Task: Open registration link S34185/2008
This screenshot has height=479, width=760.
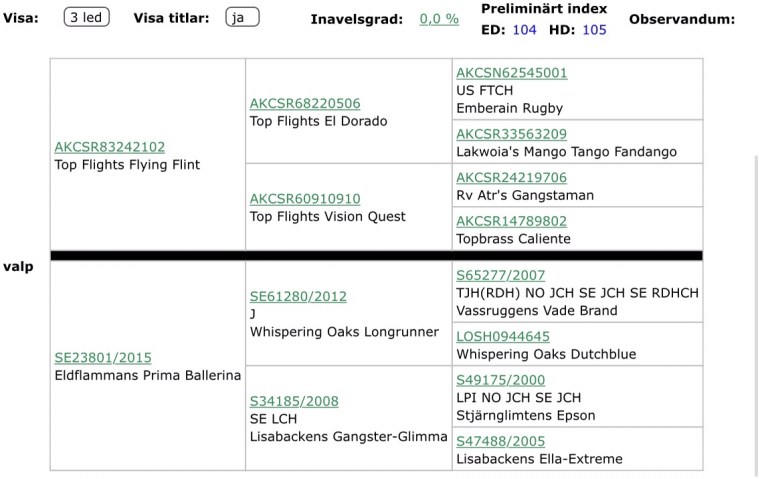Action: tap(293, 401)
